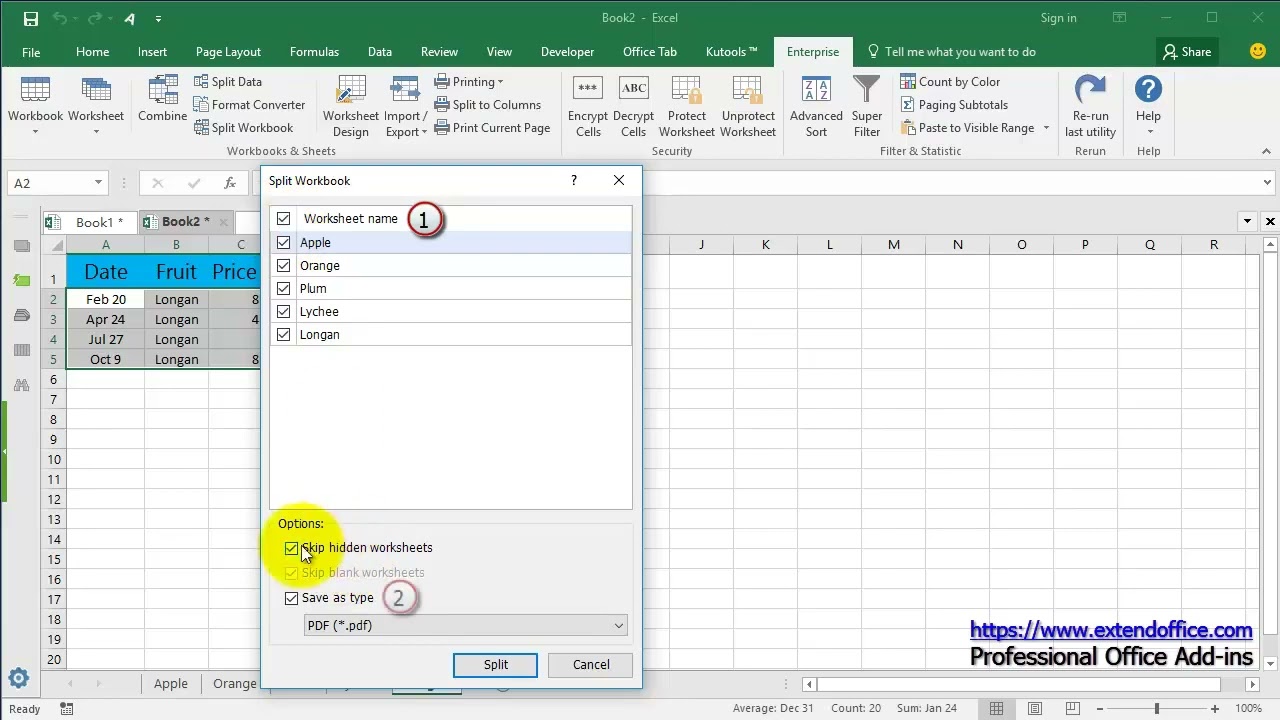
Task: Click the zoom slider in status bar
Action: coord(1157,709)
